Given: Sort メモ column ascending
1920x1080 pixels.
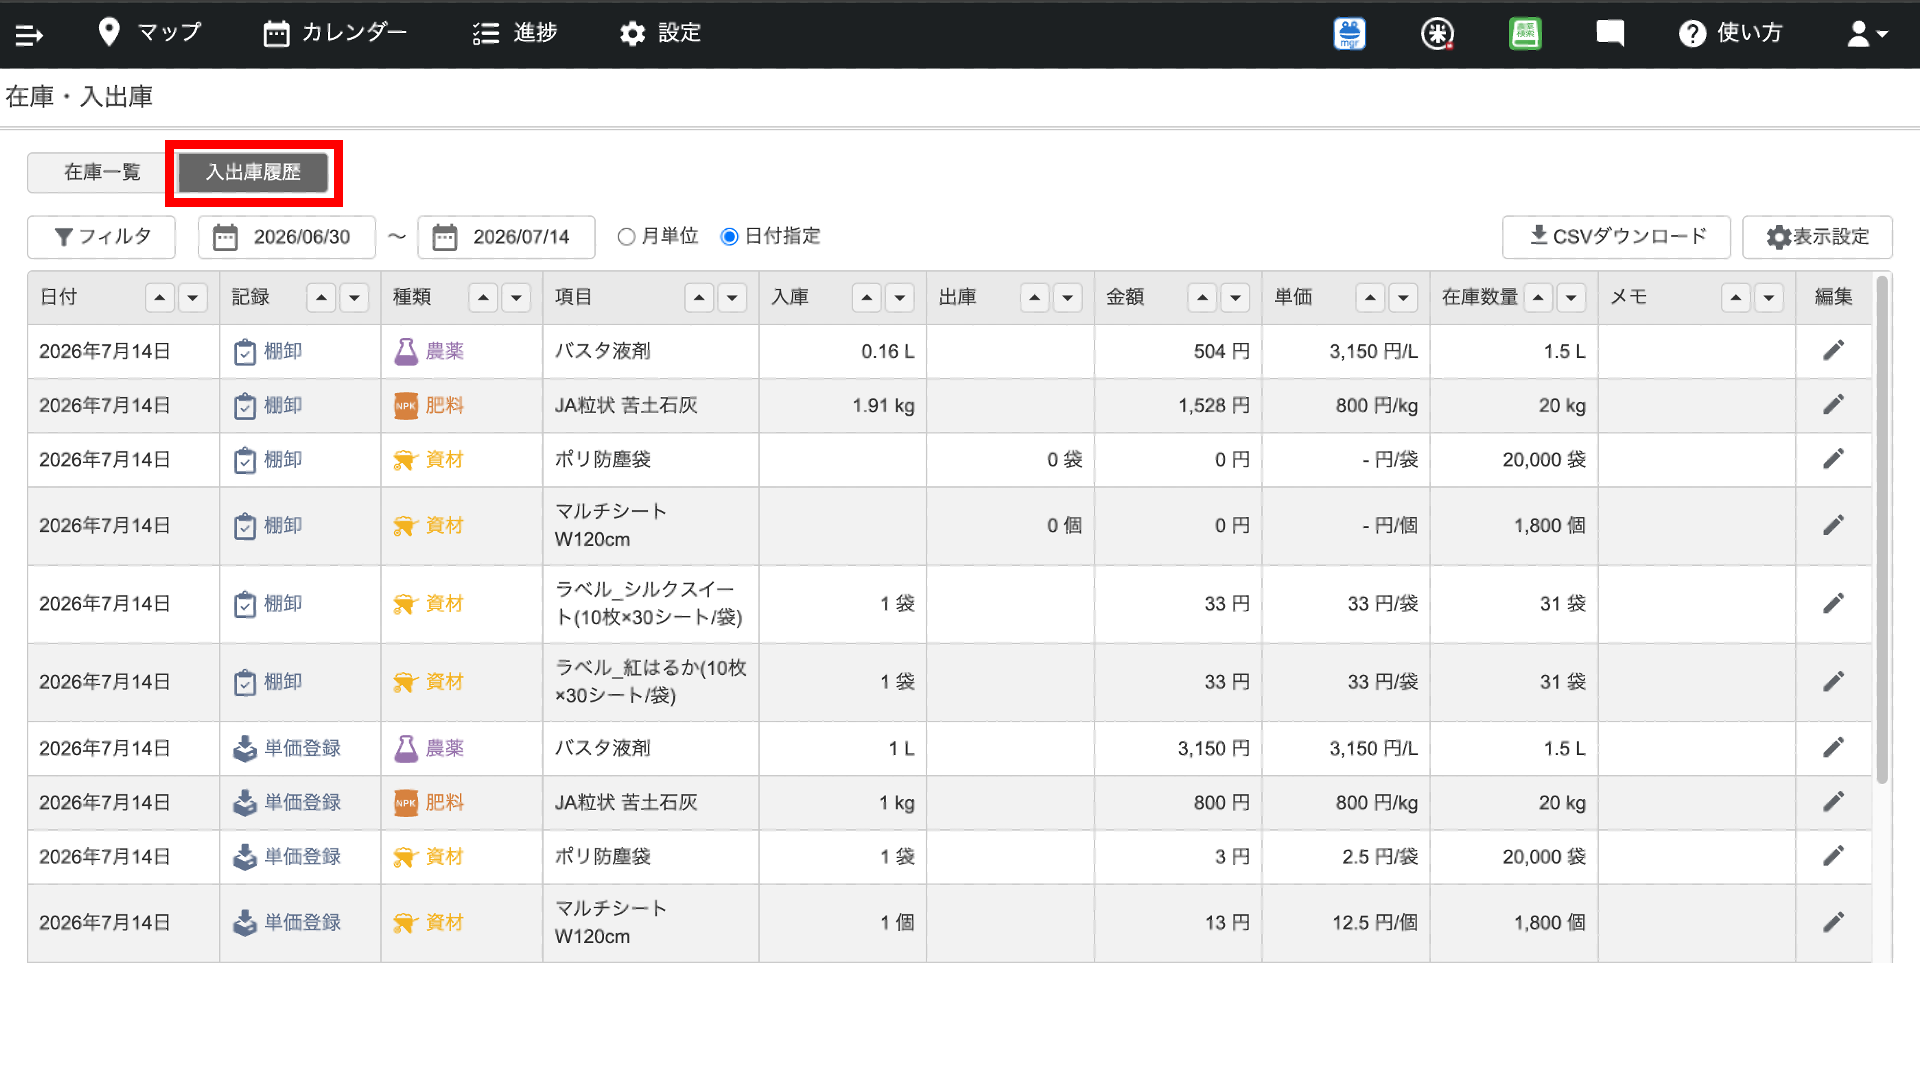Looking at the screenshot, I should click(x=1737, y=298).
